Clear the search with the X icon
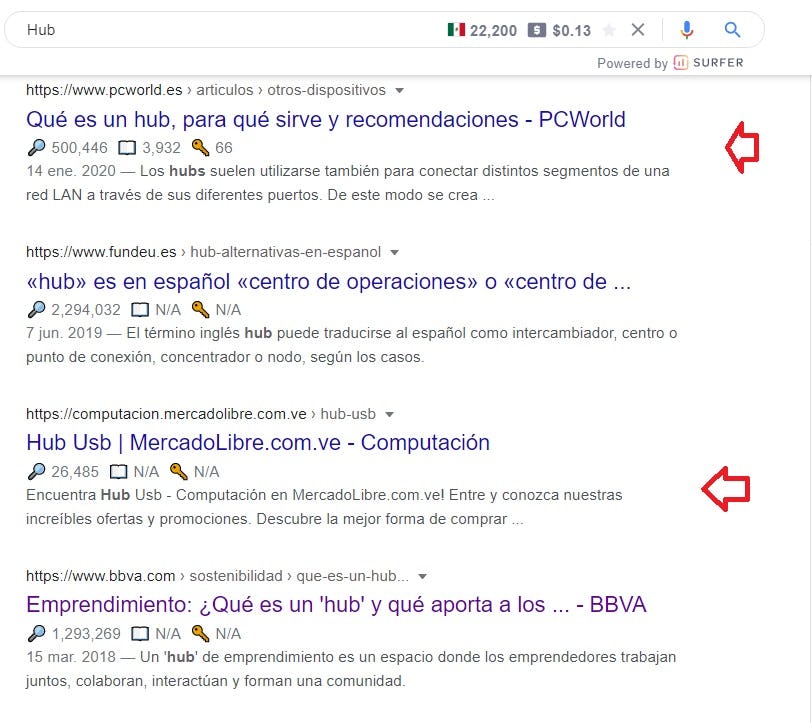The height and width of the screenshot is (723, 812). [638, 29]
